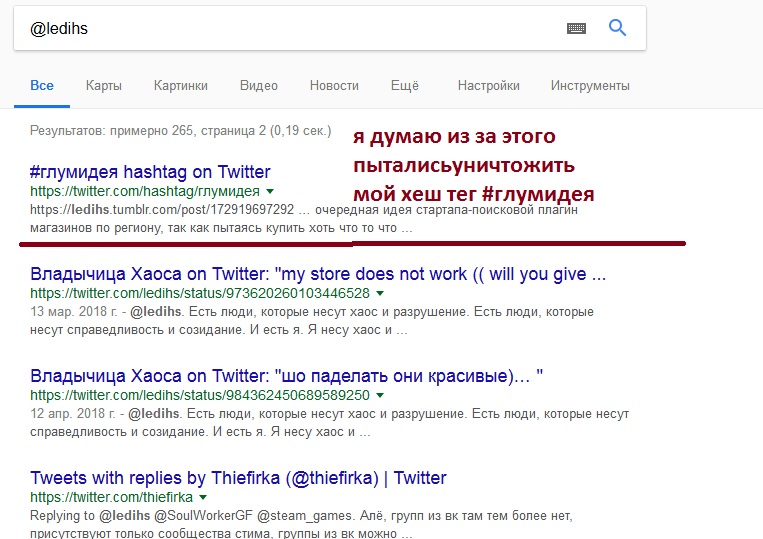Open the result titled 'шо паделать они красивые'
763x539 pixels.
pyautogui.click(x=286, y=376)
